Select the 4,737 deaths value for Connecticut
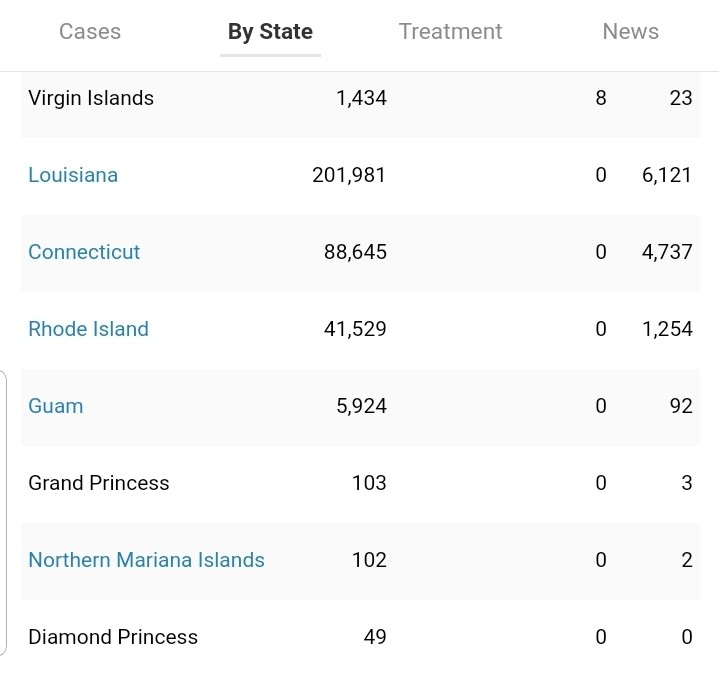This screenshot has height=691, width=719. [667, 252]
